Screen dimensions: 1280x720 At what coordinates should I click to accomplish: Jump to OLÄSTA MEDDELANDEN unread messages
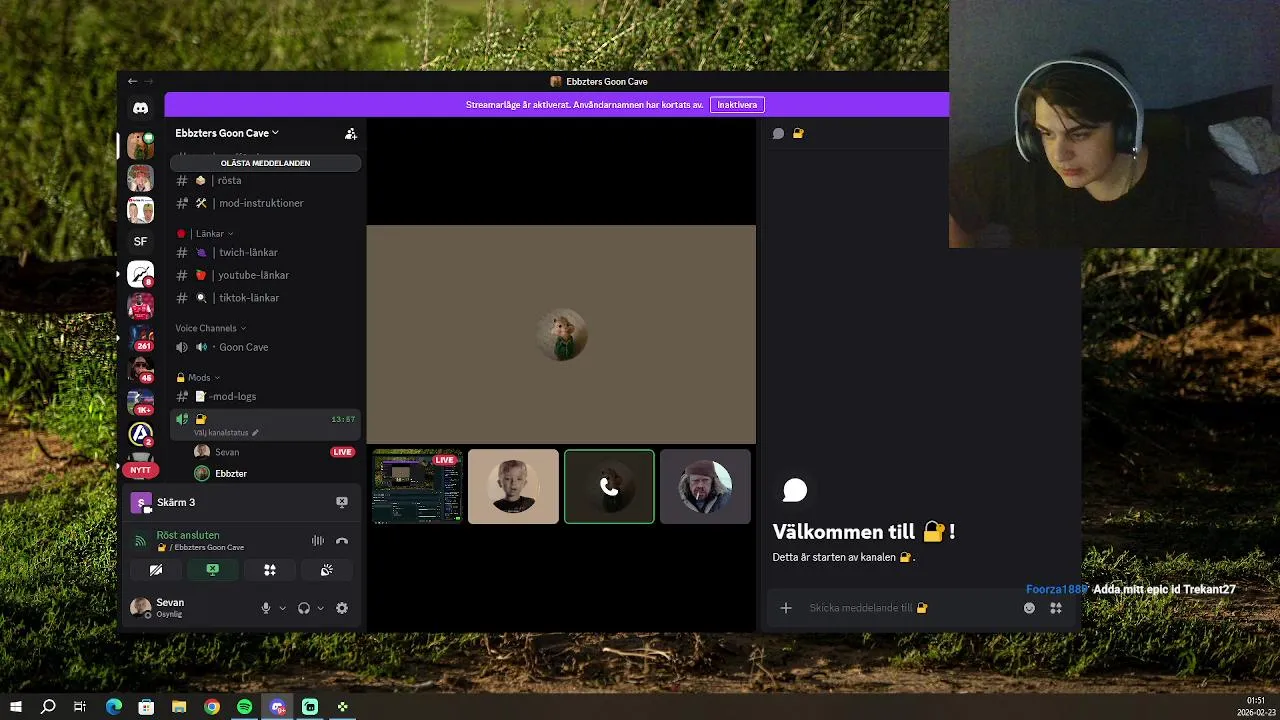pos(265,163)
